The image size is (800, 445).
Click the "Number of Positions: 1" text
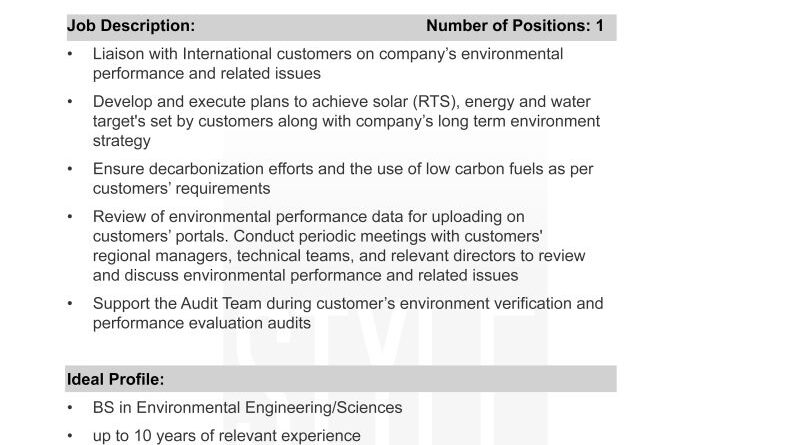point(514,27)
